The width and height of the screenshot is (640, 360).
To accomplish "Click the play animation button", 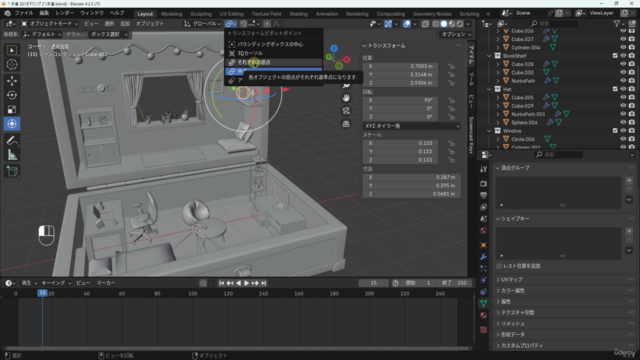I will pyautogui.click(x=247, y=283).
